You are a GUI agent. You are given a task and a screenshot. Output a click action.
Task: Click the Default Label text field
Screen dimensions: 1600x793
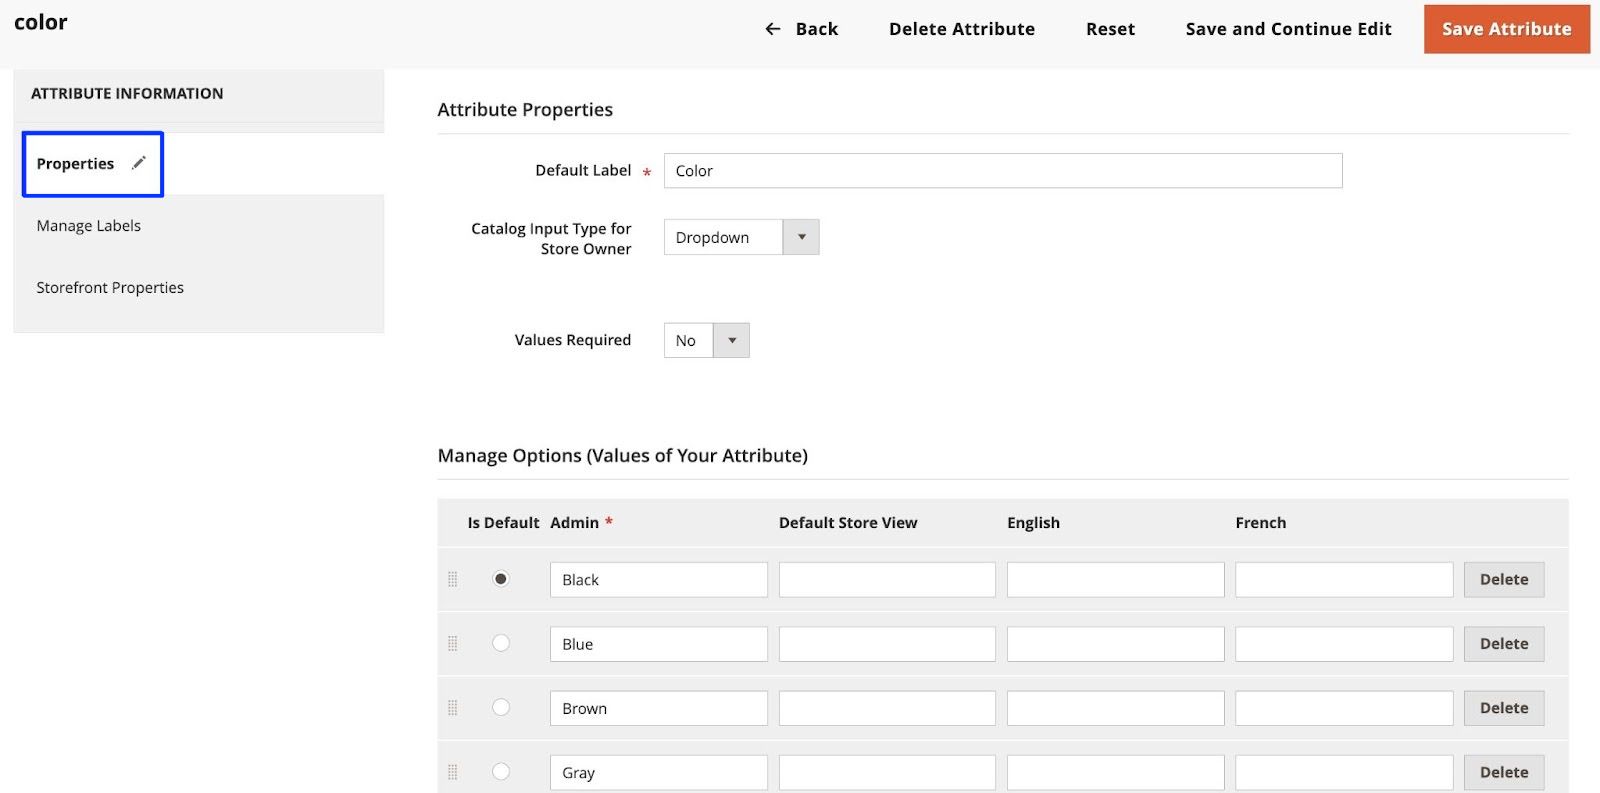coord(1002,171)
